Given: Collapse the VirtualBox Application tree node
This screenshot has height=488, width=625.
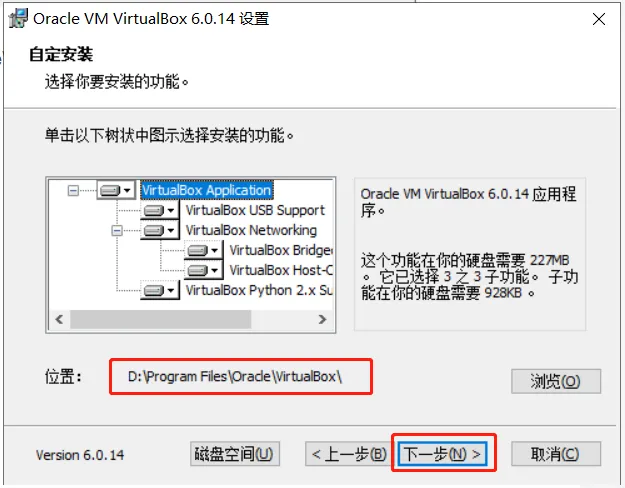Looking at the screenshot, I should pyautogui.click(x=73, y=190).
